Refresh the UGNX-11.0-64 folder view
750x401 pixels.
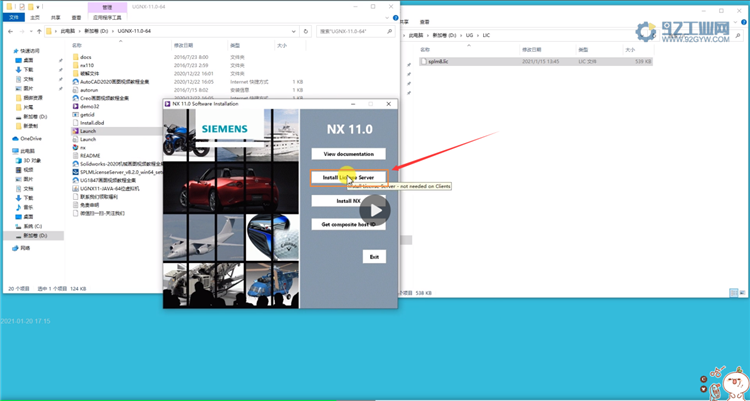pos(306,31)
